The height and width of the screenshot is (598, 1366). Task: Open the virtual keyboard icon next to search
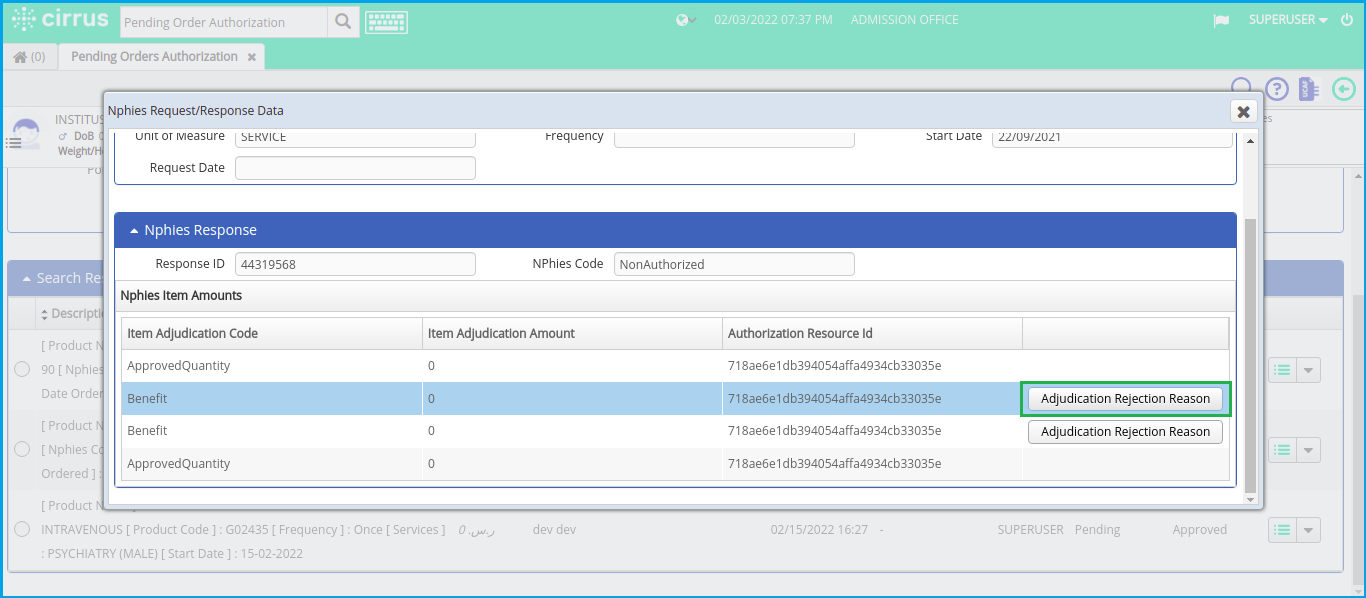(x=386, y=21)
